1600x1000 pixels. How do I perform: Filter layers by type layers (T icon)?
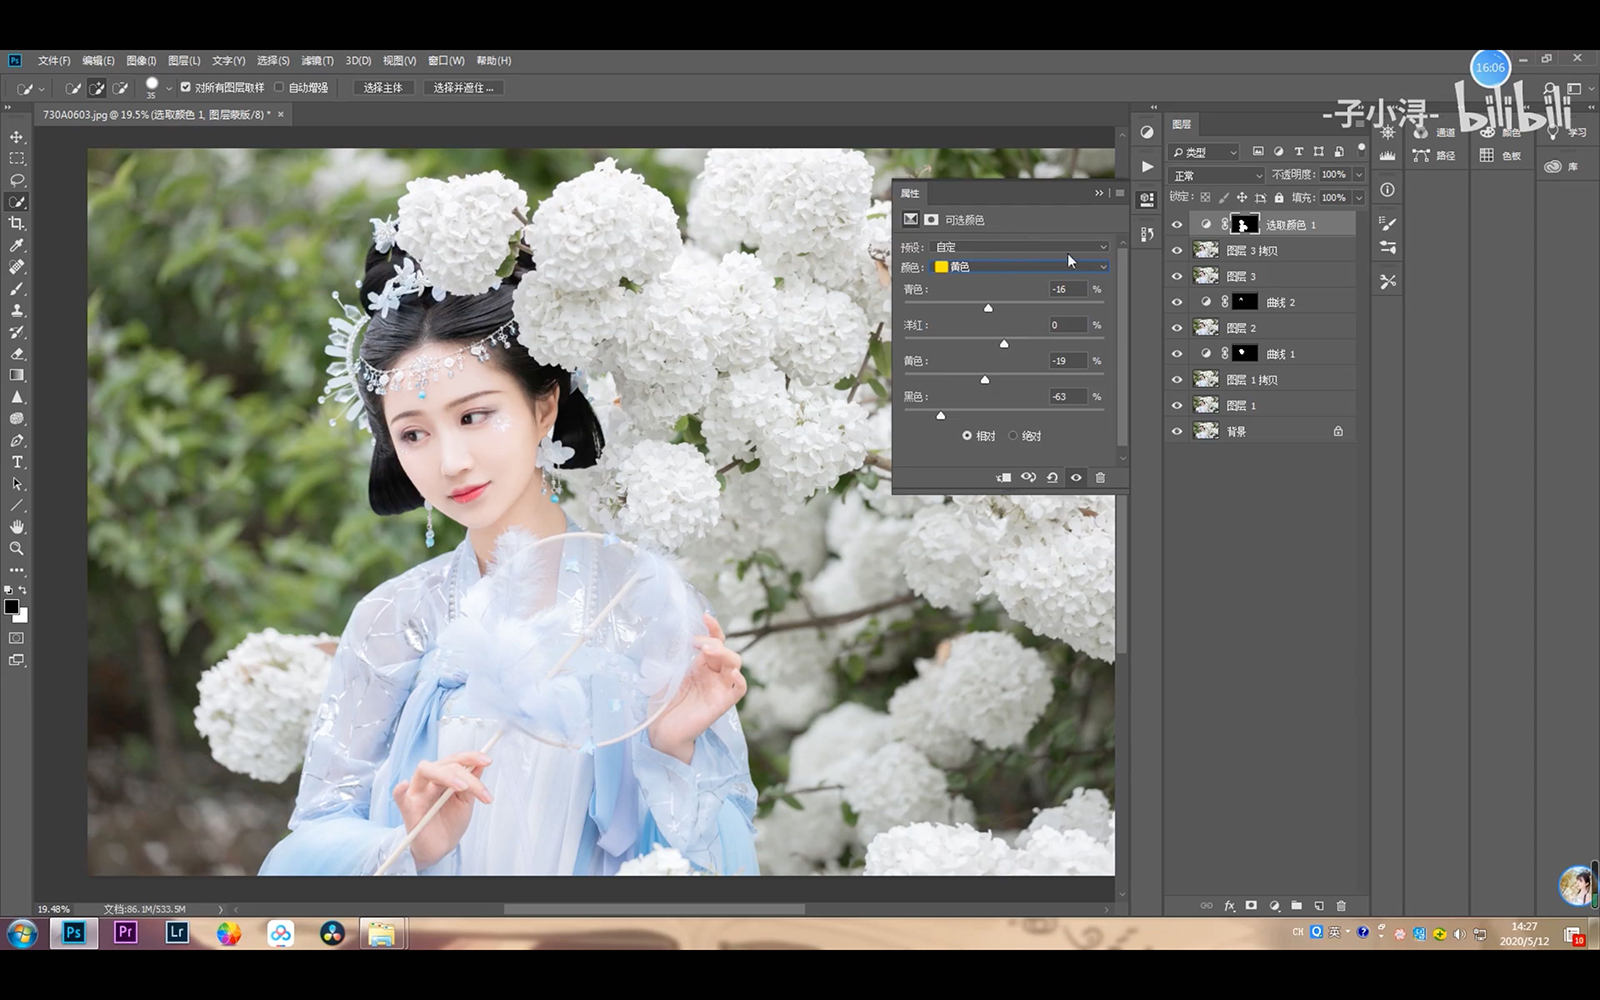click(1299, 152)
